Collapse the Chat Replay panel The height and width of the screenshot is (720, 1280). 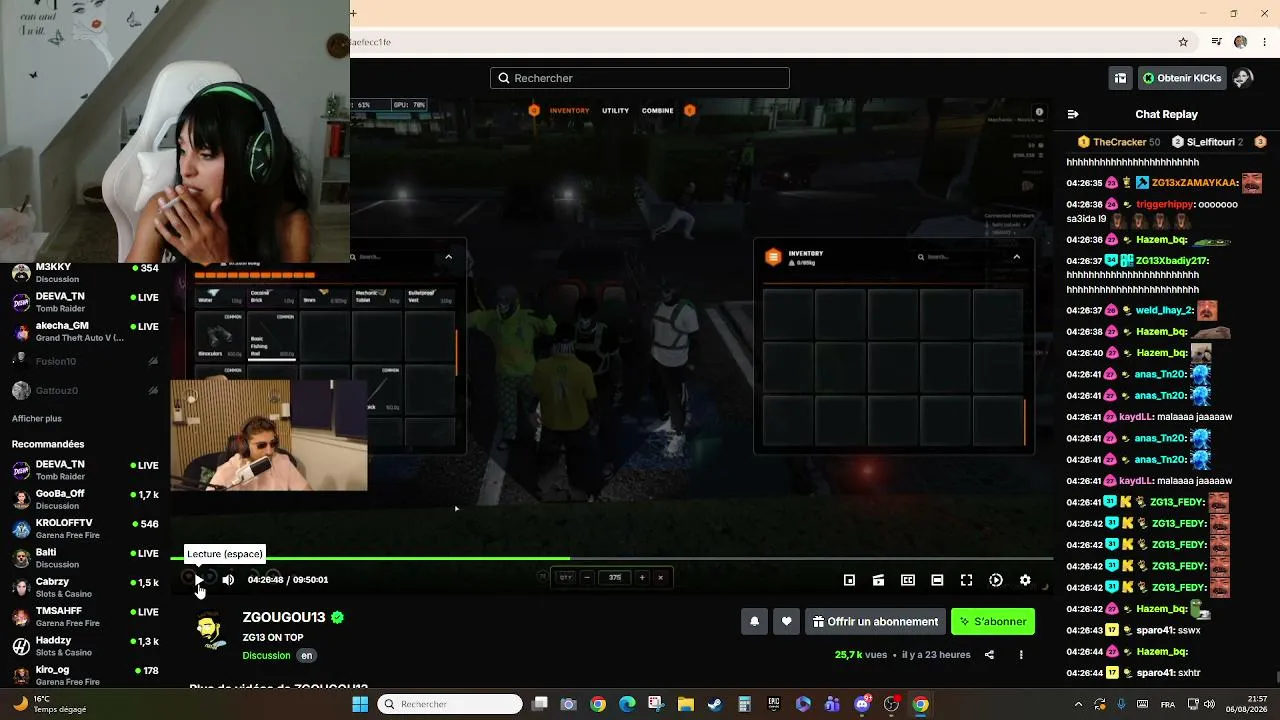pos(1073,114)
